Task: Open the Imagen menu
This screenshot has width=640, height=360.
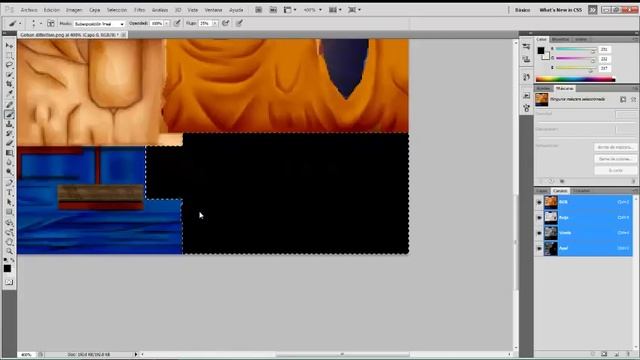Action: 74,10
